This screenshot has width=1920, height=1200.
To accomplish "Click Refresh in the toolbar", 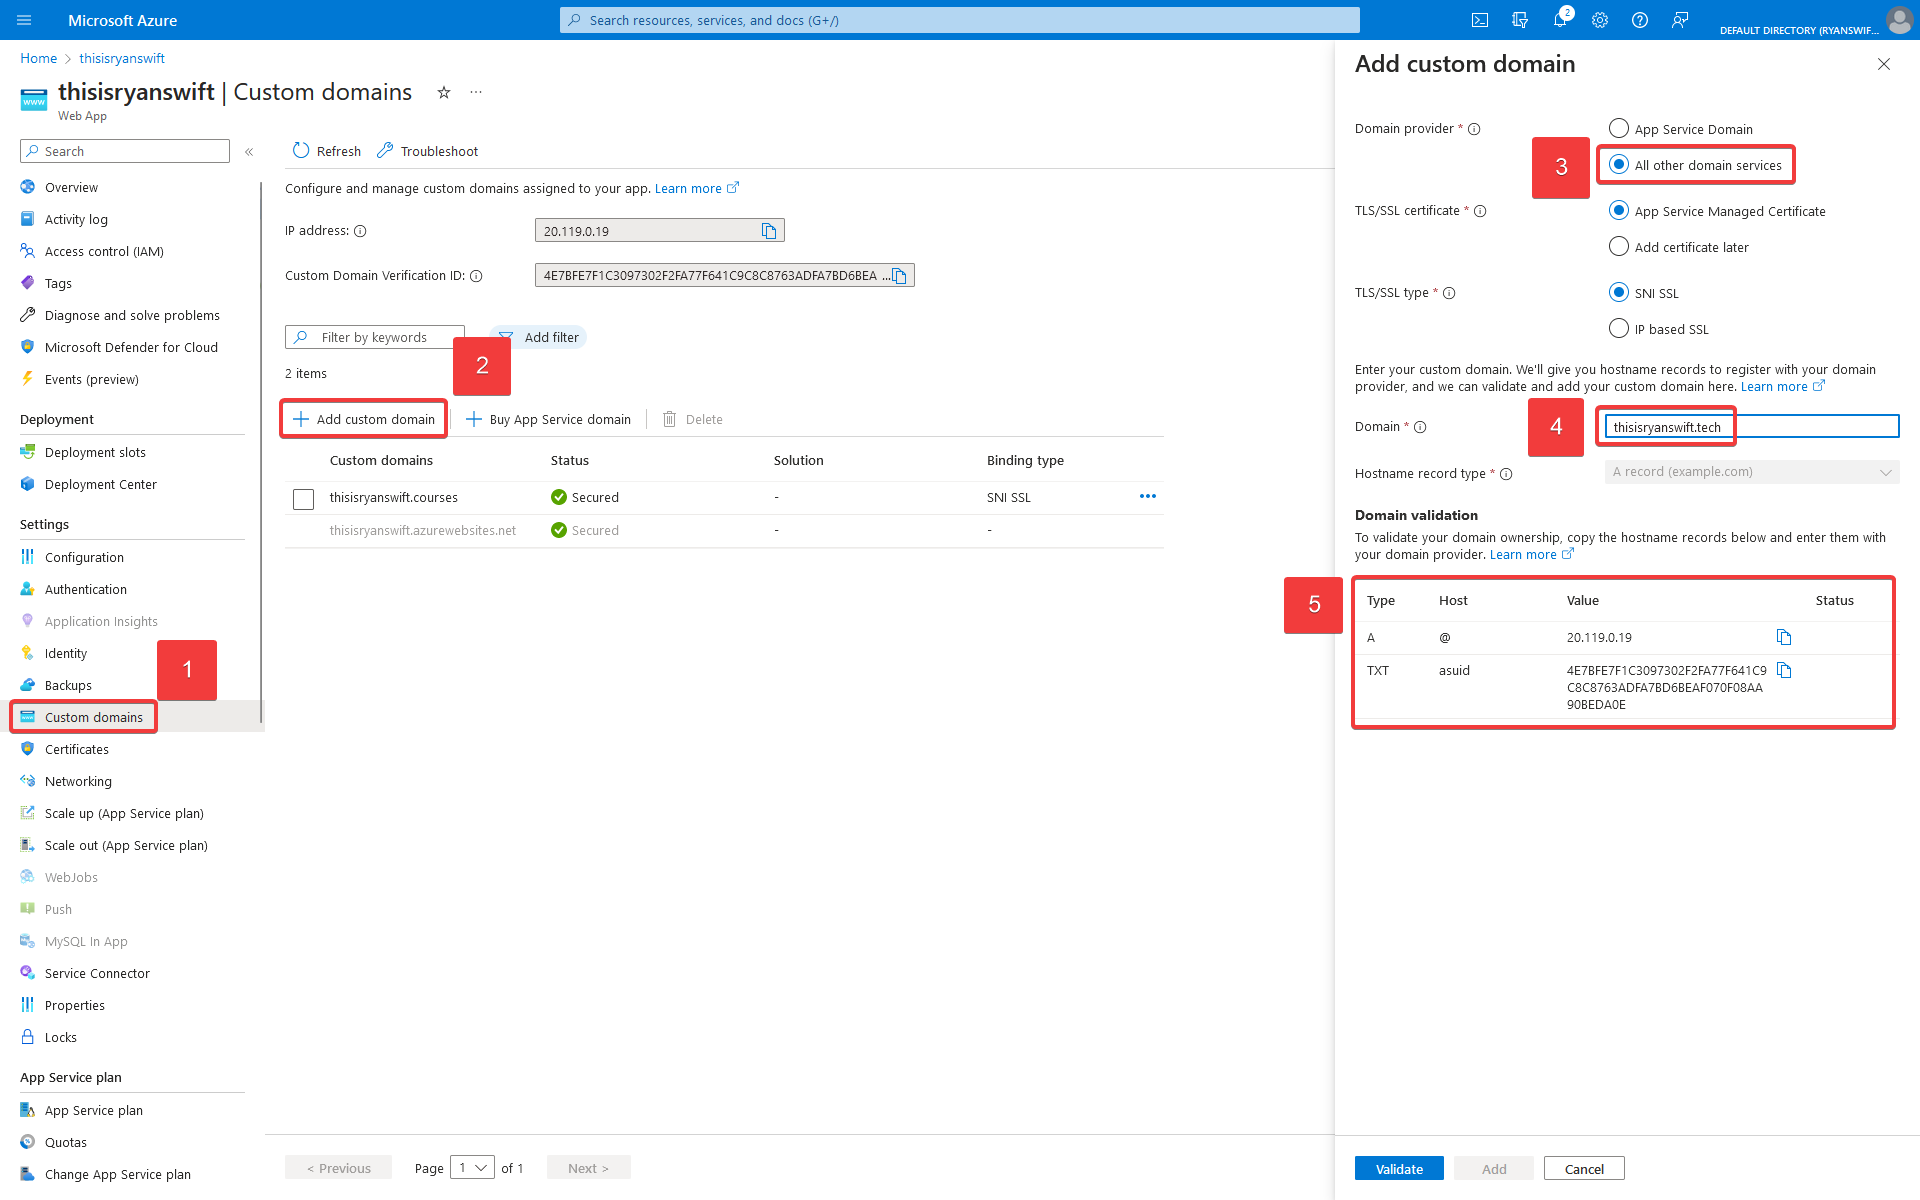I will point(327,151).
